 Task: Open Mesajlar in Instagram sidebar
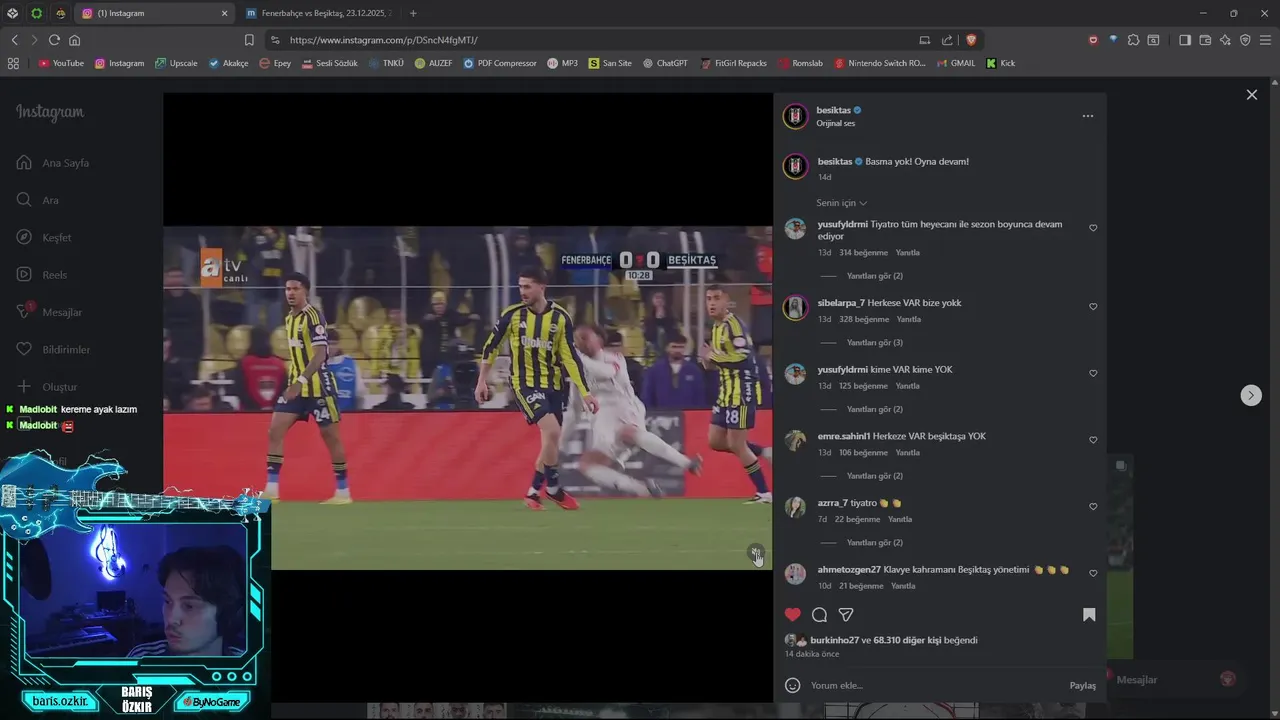(x=49, y=312)
